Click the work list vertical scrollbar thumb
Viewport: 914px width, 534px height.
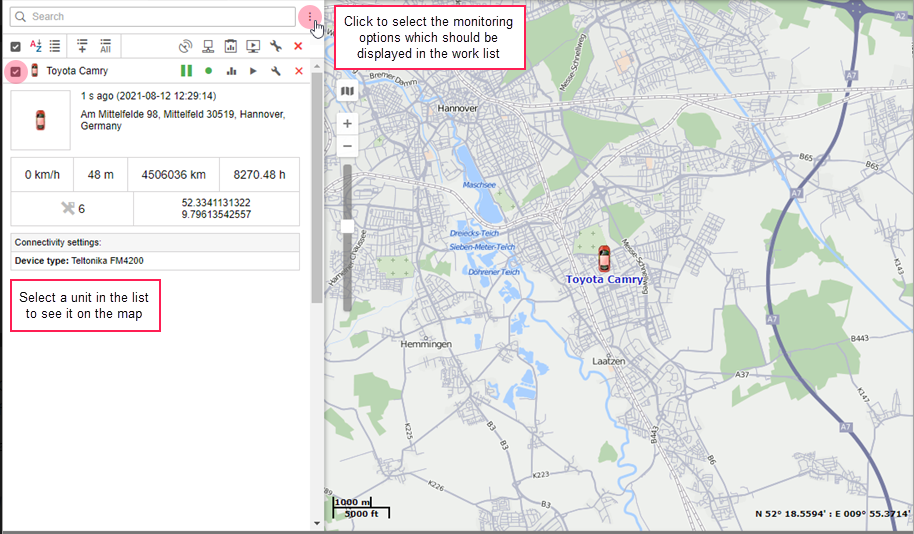[x=317, y=187]
